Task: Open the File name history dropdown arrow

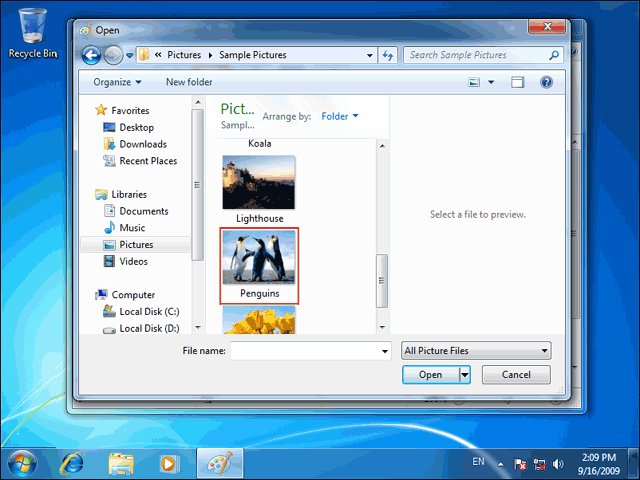Action: [x=384, y=351]
